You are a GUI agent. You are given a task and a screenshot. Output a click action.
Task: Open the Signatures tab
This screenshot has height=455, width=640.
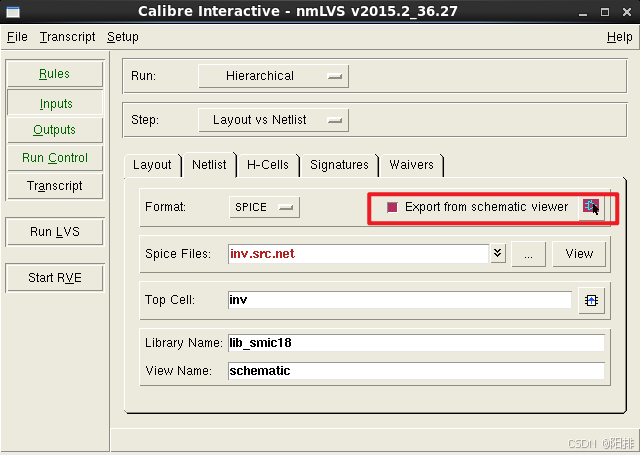pos(339,165)
